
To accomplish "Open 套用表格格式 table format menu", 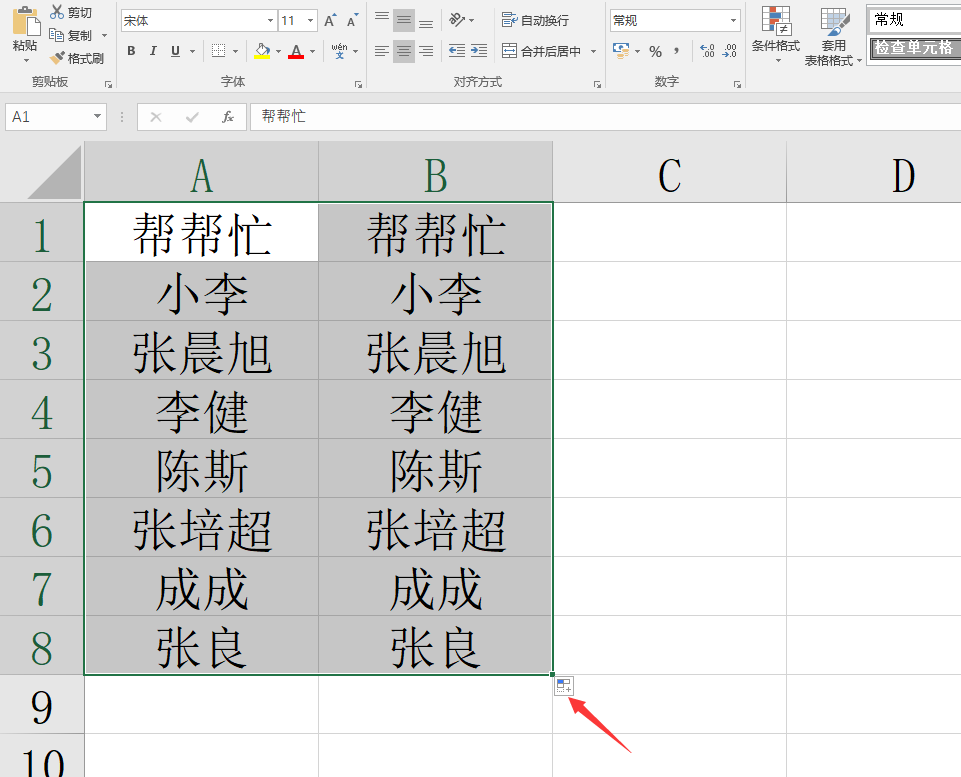I will [833, 36].
